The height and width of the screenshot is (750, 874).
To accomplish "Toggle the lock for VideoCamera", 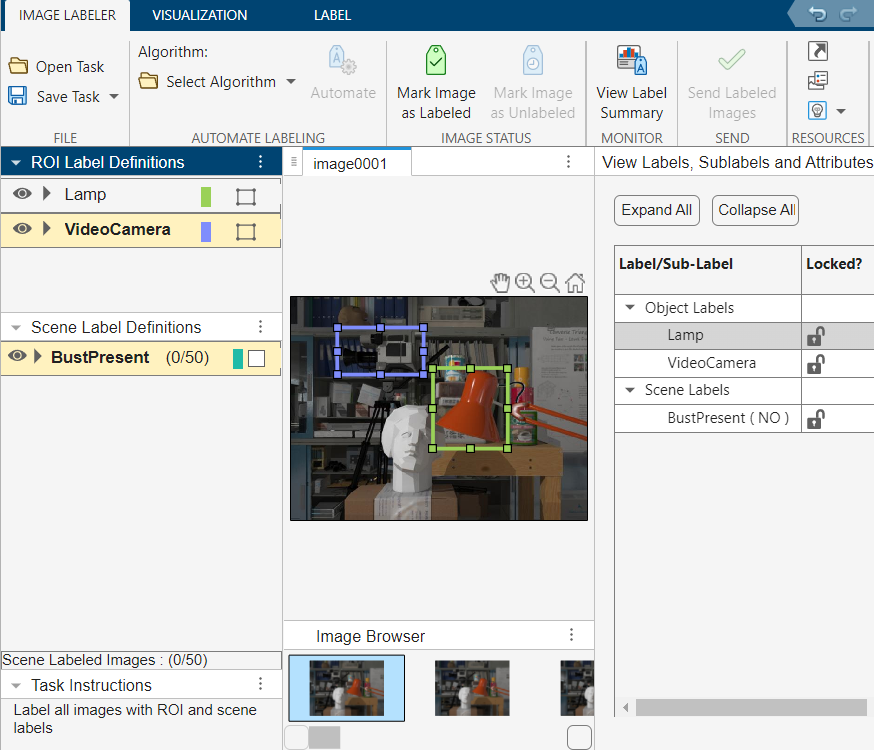I will click(816, 363).
